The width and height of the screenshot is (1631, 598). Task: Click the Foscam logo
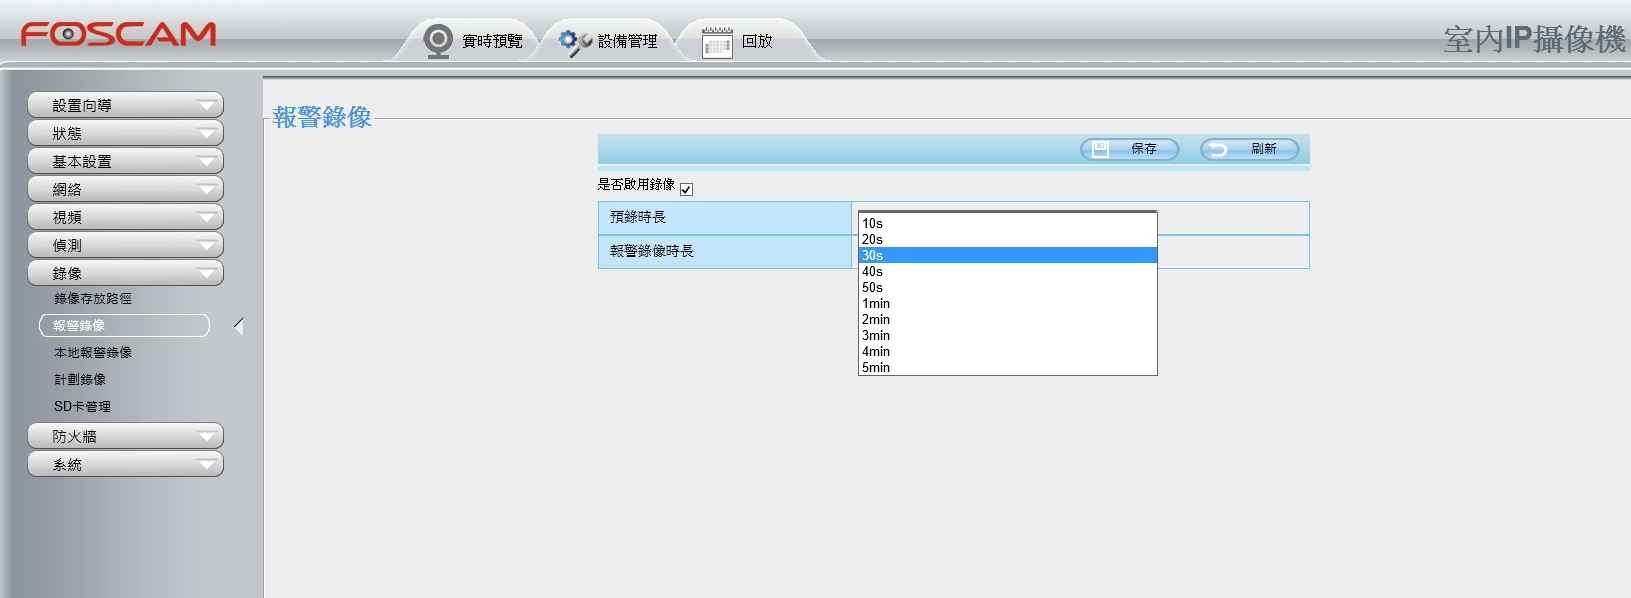pos(118,35)
